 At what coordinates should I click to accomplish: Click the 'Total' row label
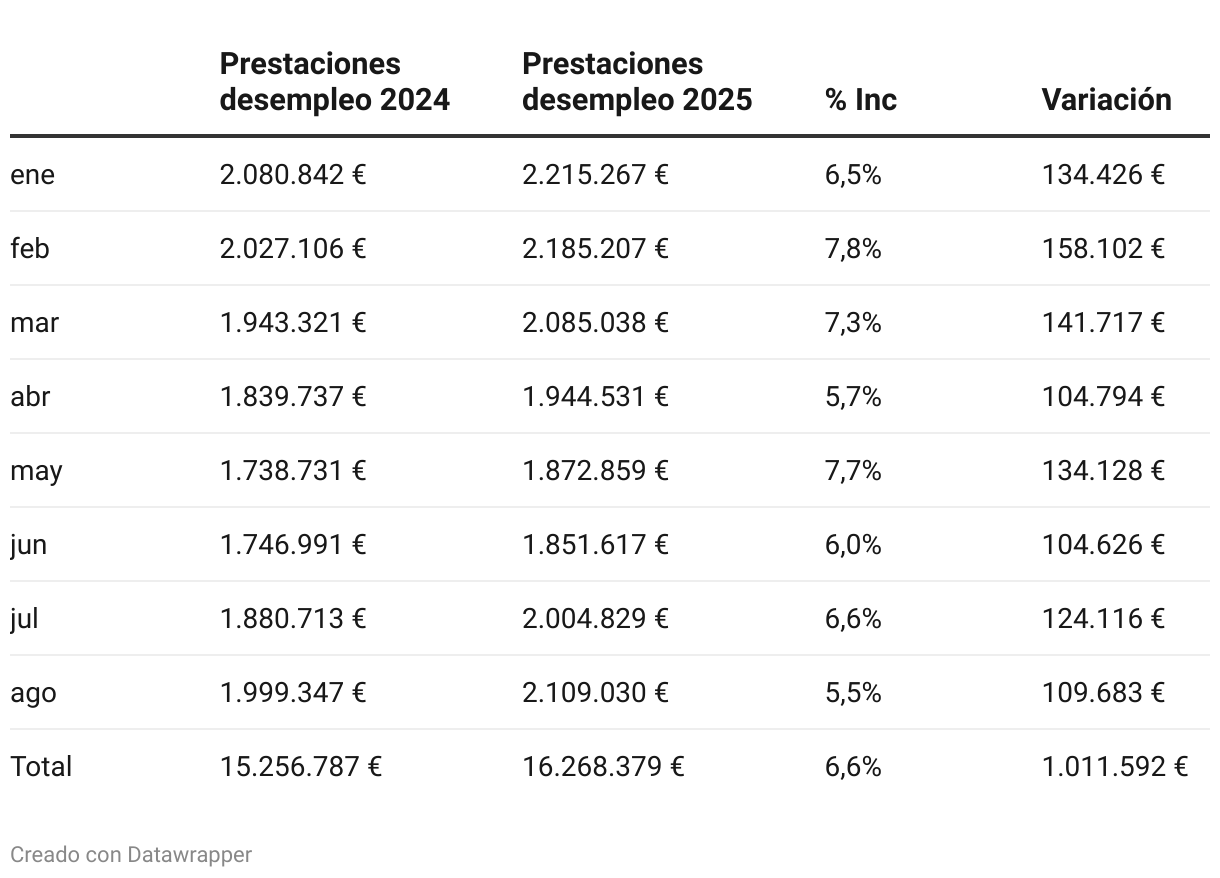(41, 767)
